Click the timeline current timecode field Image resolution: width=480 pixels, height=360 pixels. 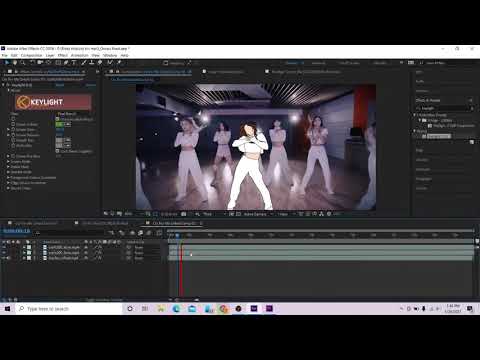(x=17, y=231)
